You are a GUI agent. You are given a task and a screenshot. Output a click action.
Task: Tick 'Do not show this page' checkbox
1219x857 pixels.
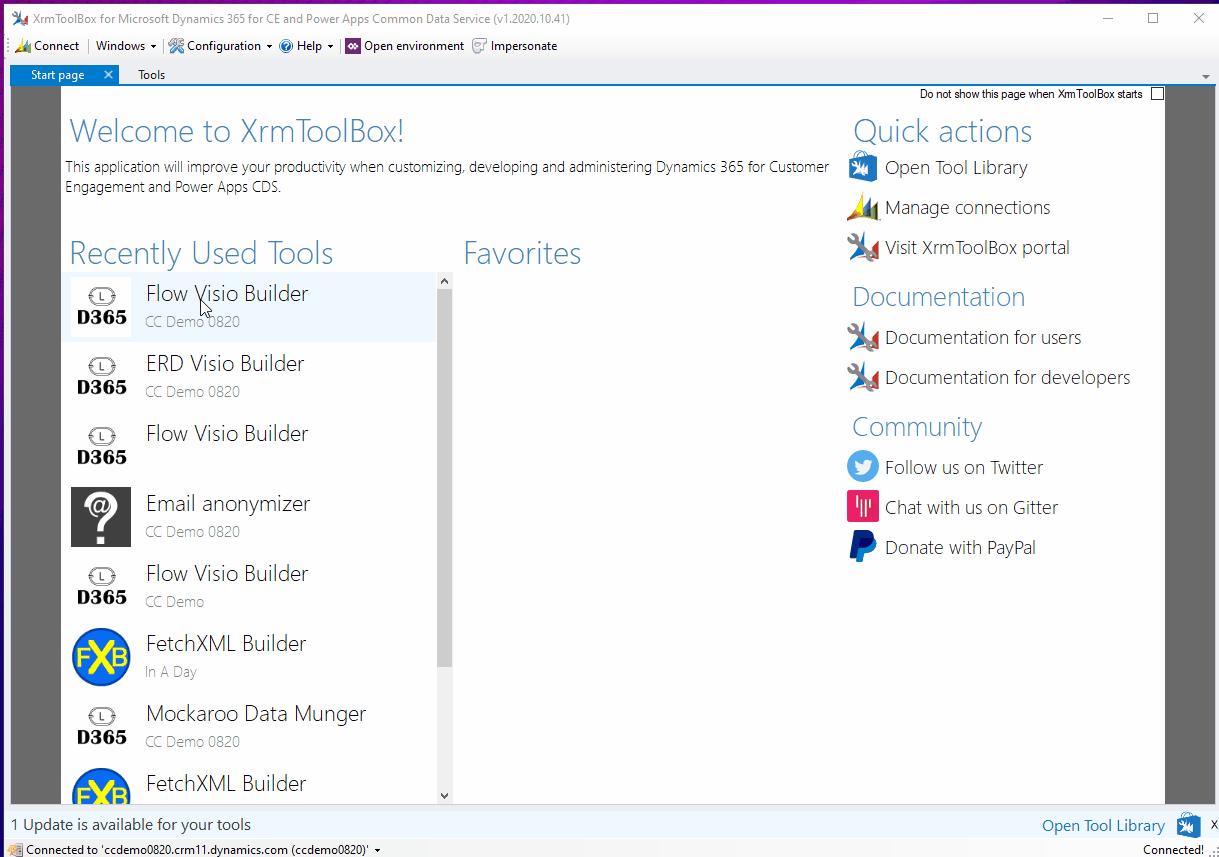tap(1157, 94)
